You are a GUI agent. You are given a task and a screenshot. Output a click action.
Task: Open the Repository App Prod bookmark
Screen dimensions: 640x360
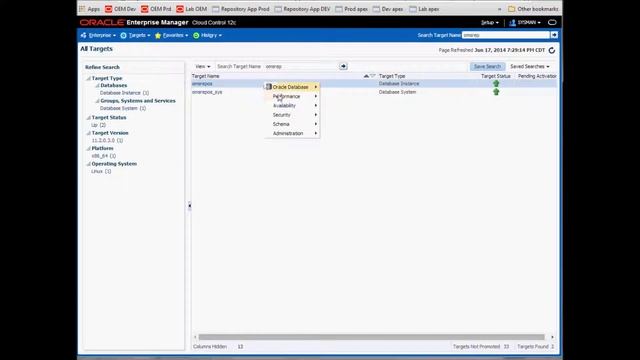(x=241, y=9)
